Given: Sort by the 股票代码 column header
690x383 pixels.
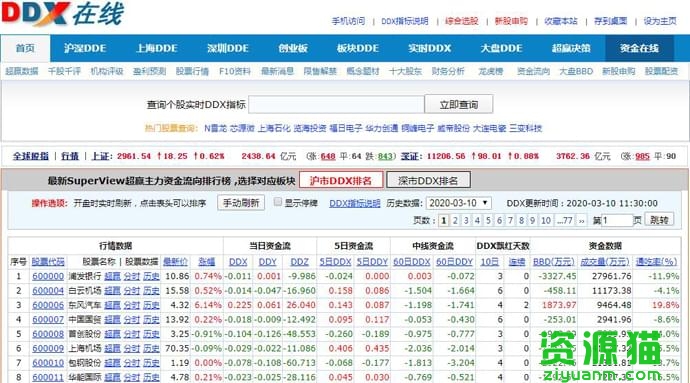Looking at the screenshot, I should point(48,261).
